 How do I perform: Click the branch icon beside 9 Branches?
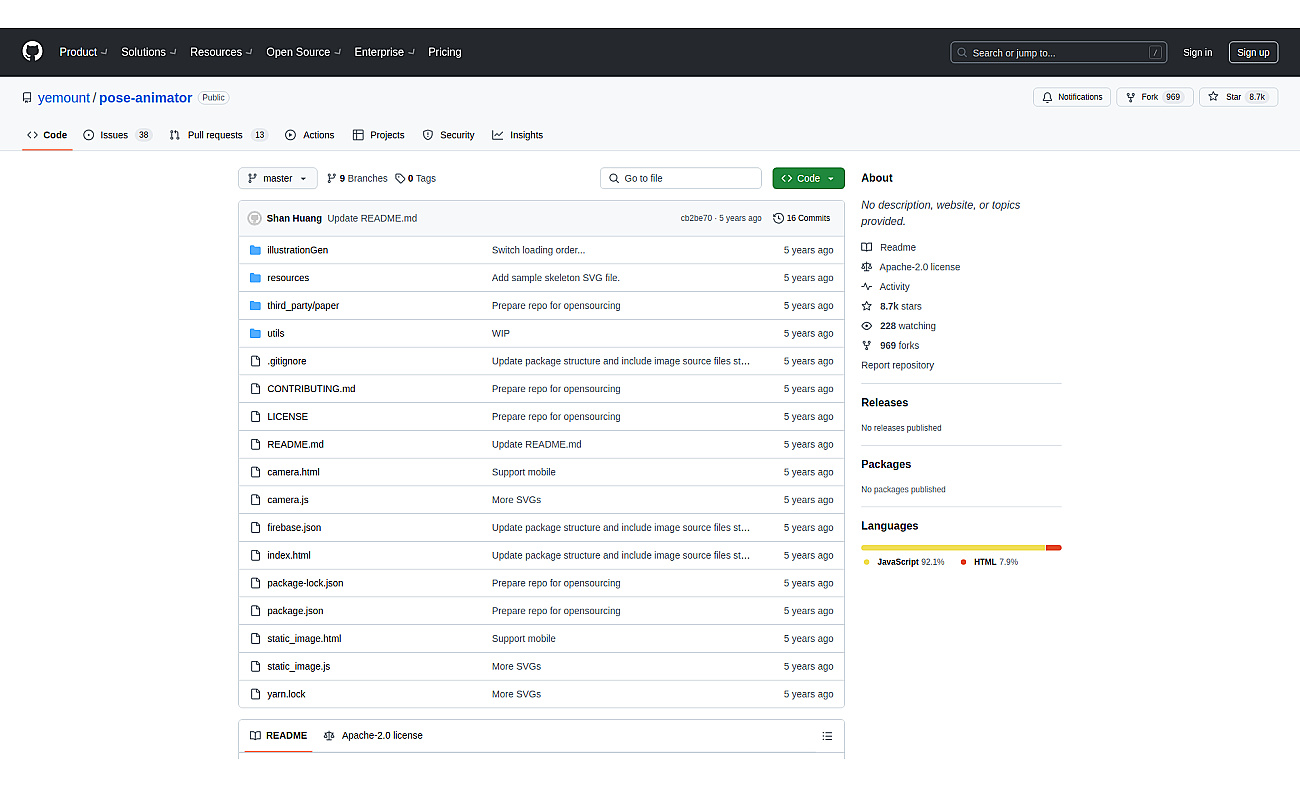332,179
